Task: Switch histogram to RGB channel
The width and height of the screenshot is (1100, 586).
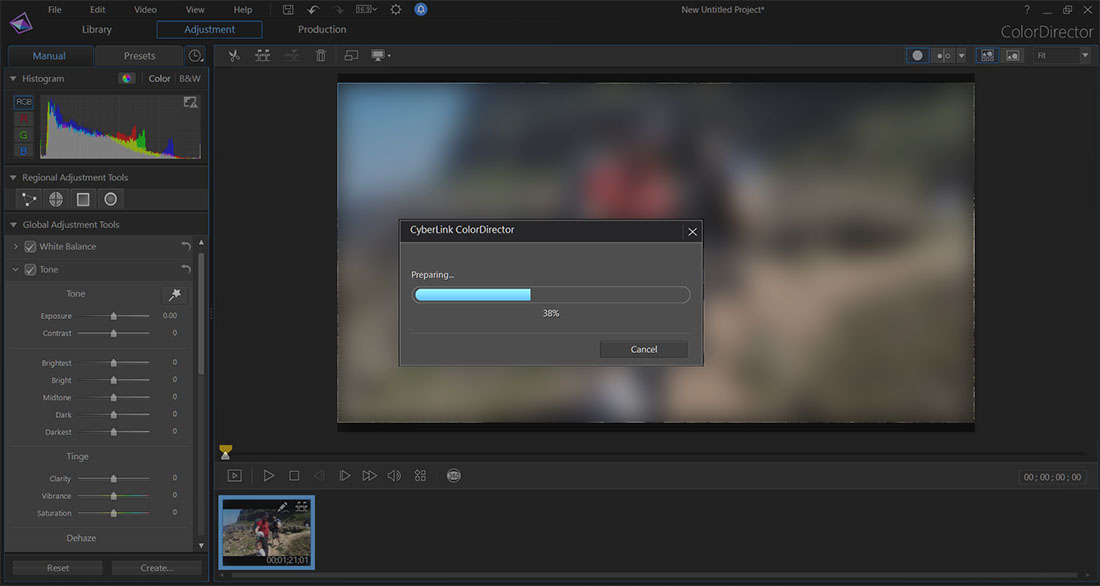Action: pos(24,102)
